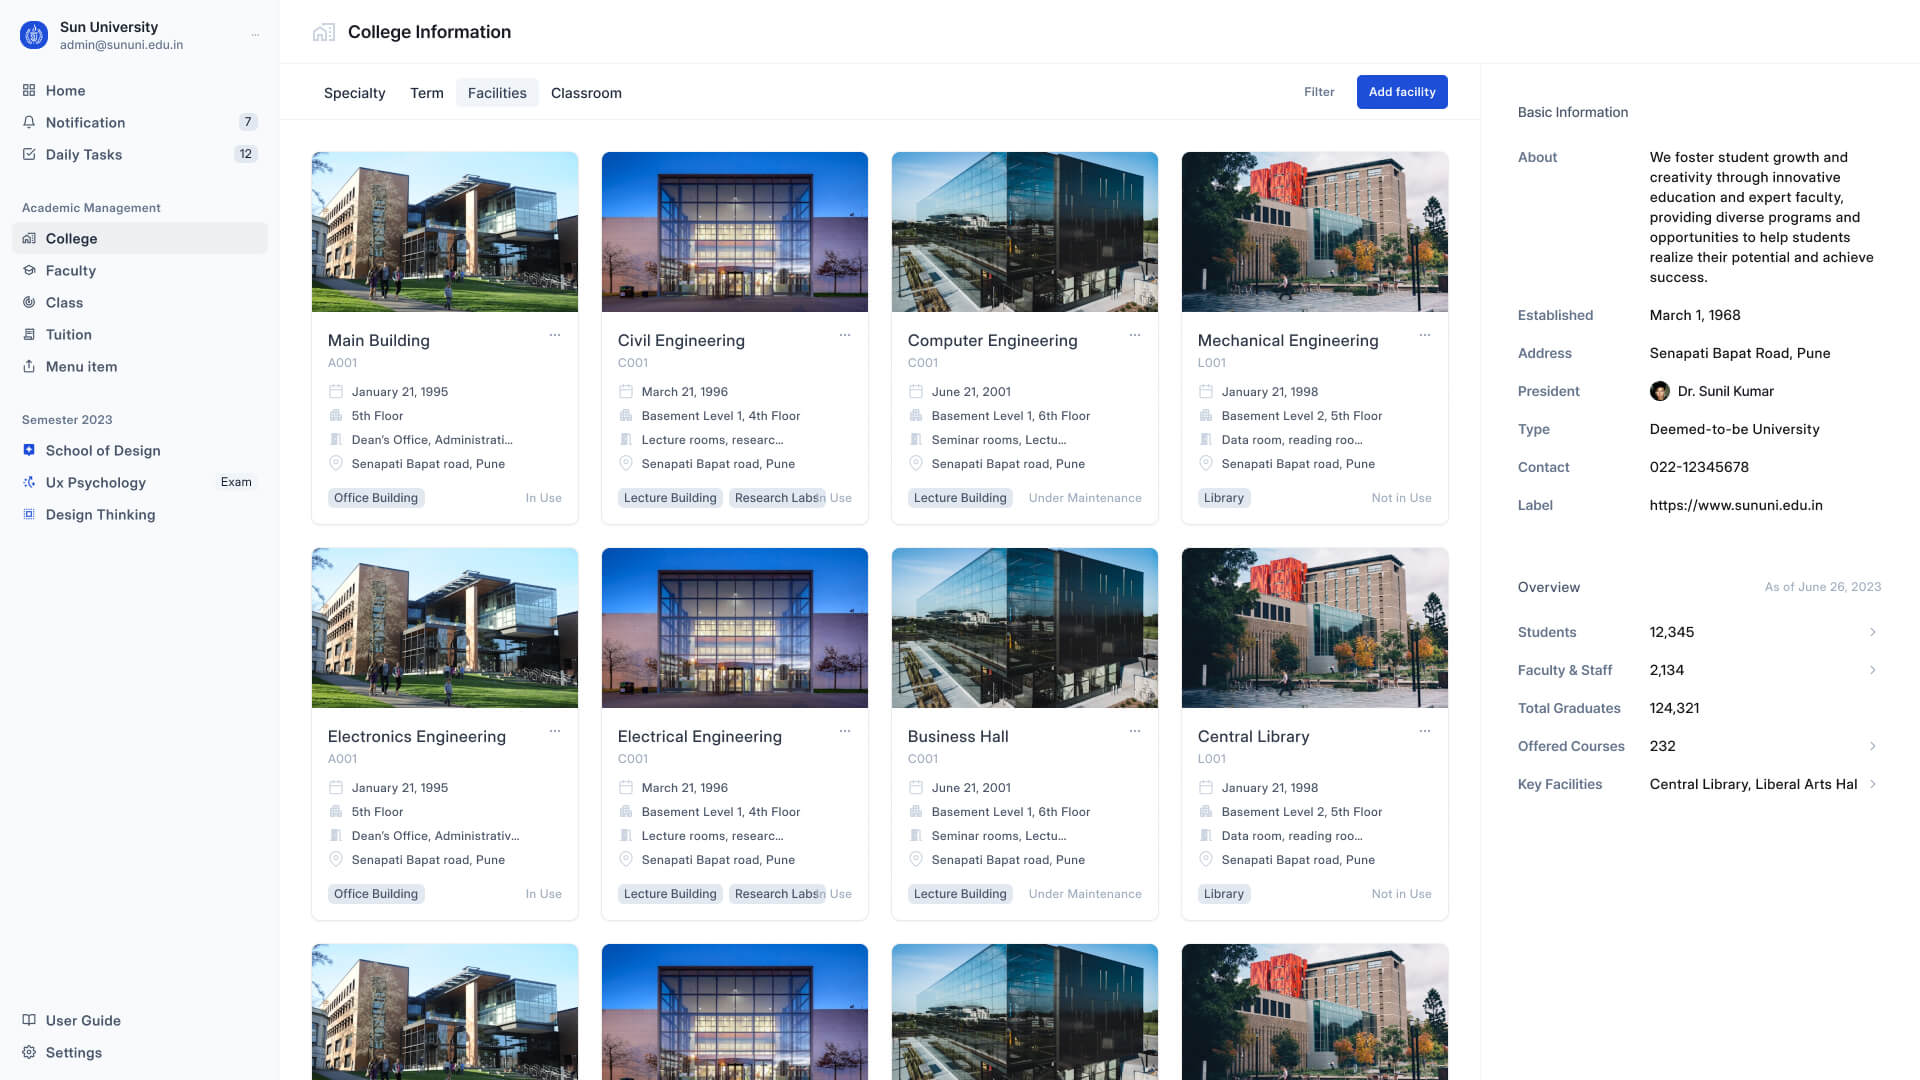This screenshot has height=1080, width=1920.
Task: Click the In Use status on Electronics Engineering
Action: (543, 894)
